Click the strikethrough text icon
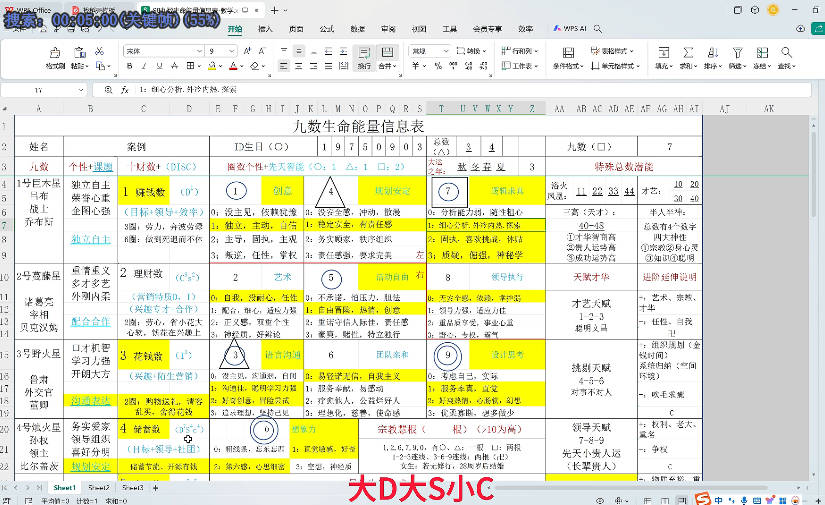Viewport: 825px width, 505px height. 173,67
